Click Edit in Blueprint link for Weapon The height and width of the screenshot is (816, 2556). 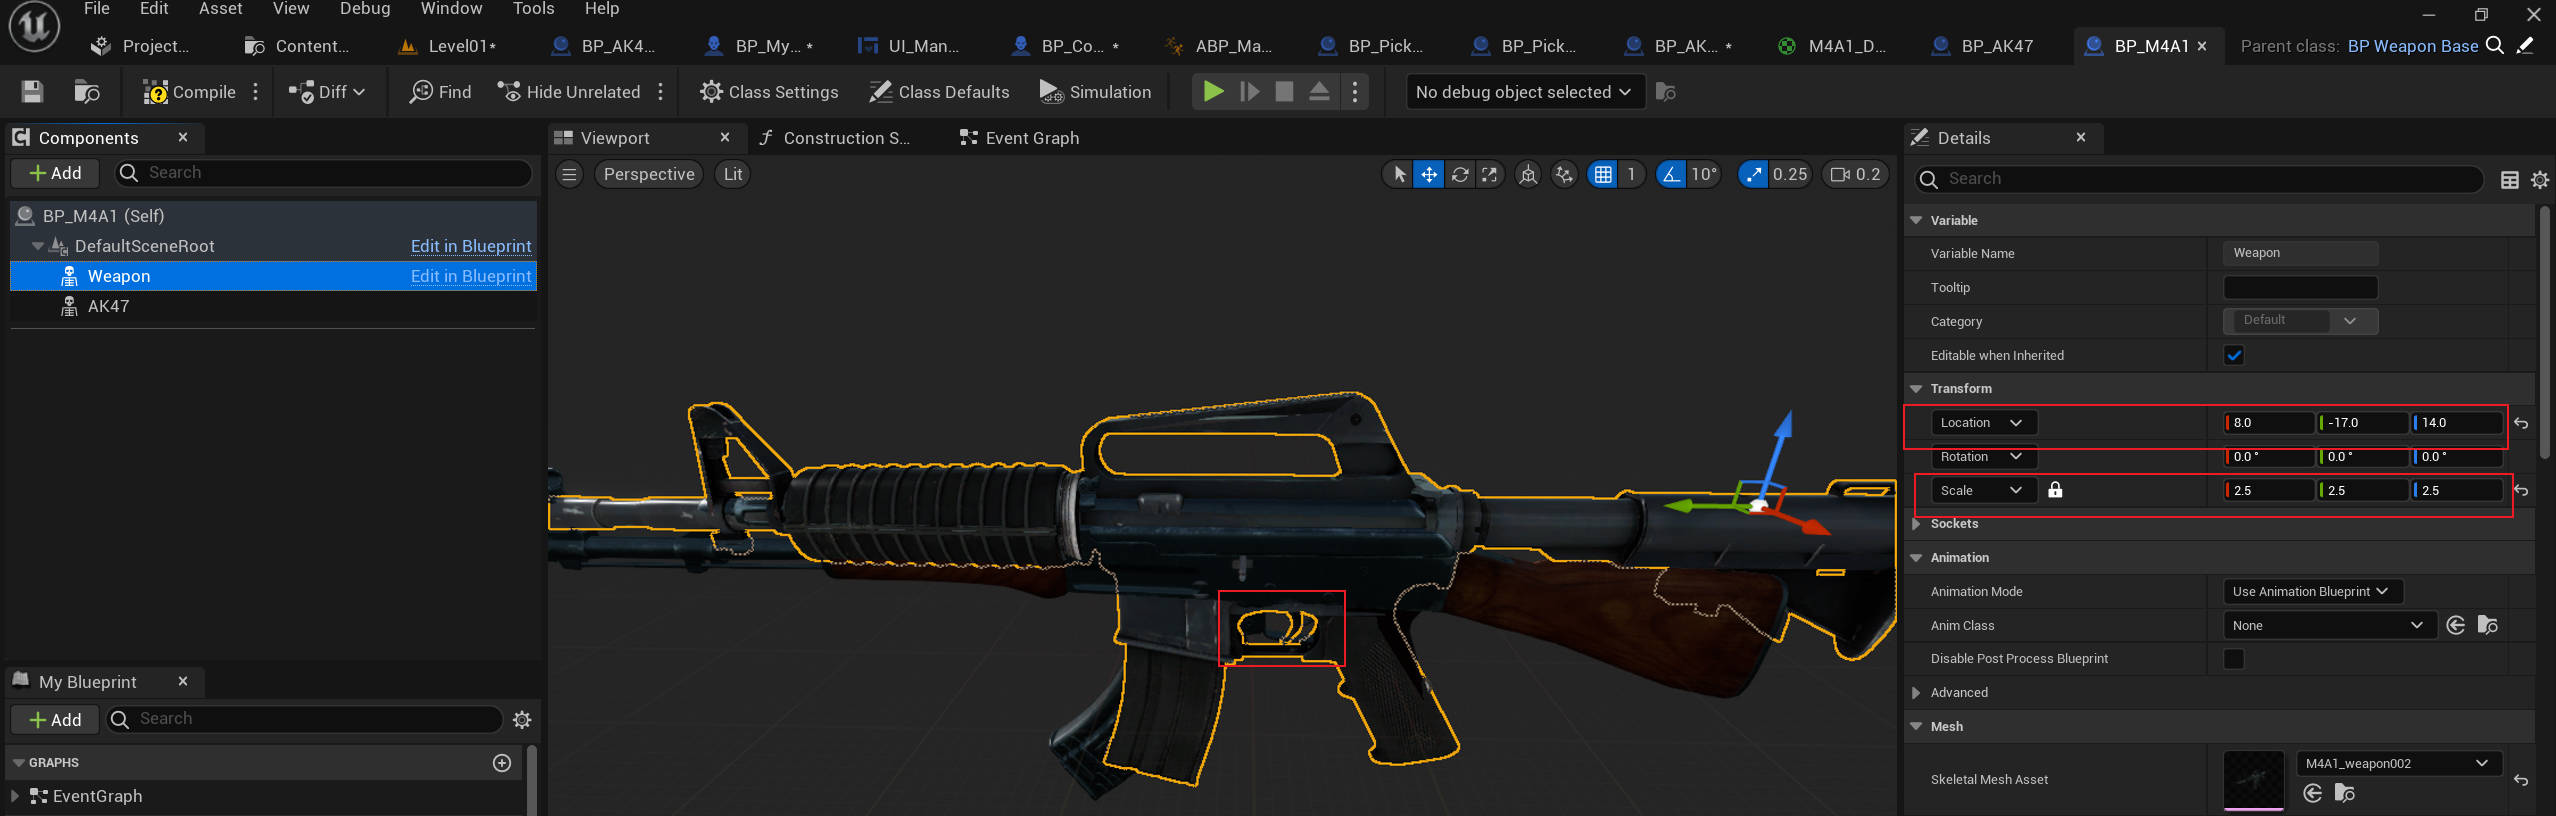coord(471,276)
